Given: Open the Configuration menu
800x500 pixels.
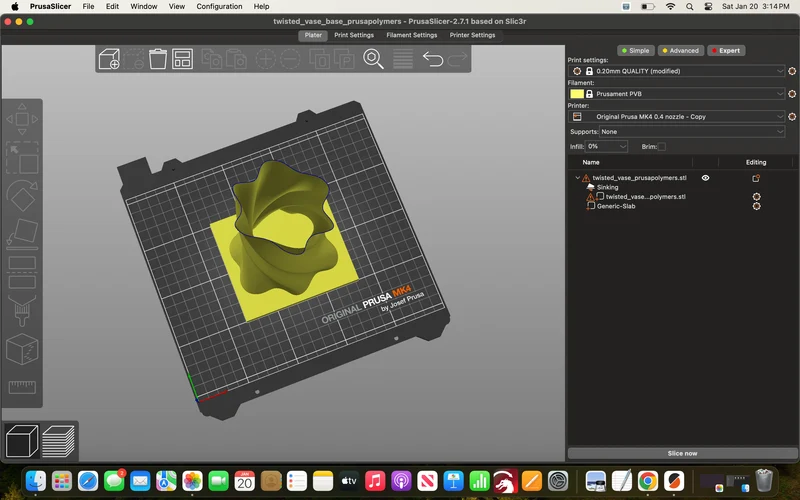Looking at the screenshot, I should tap(219, 7).
